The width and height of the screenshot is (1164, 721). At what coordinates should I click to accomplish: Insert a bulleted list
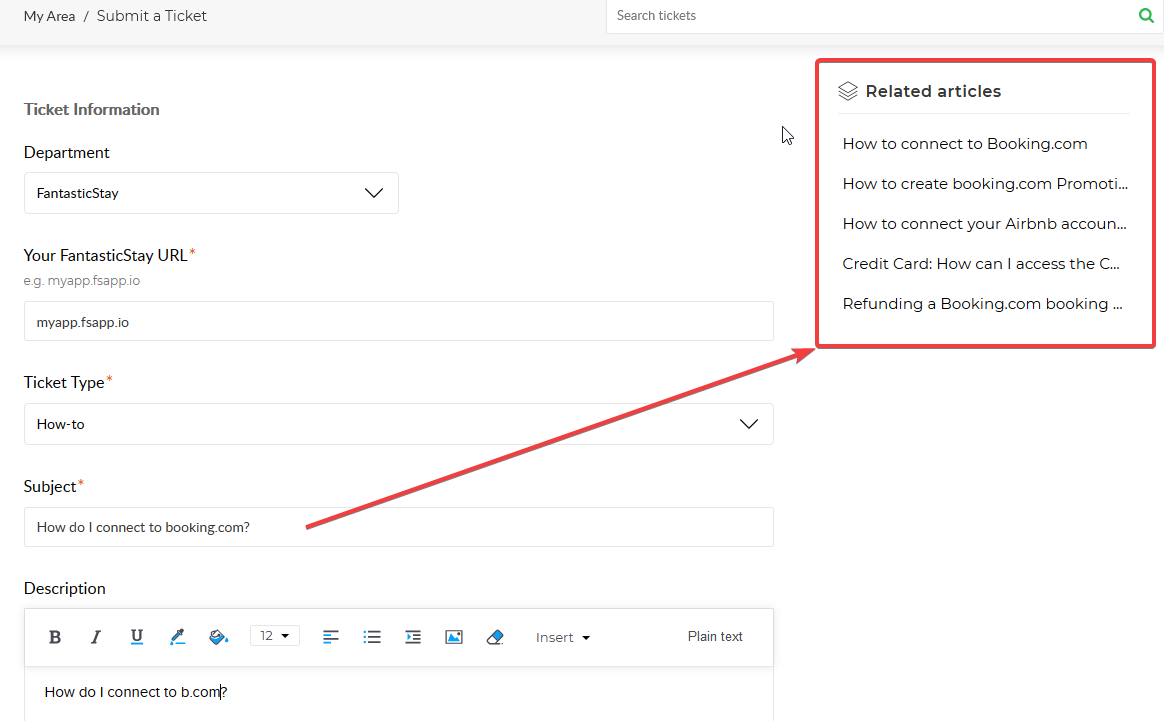click(x=372, y=637)
